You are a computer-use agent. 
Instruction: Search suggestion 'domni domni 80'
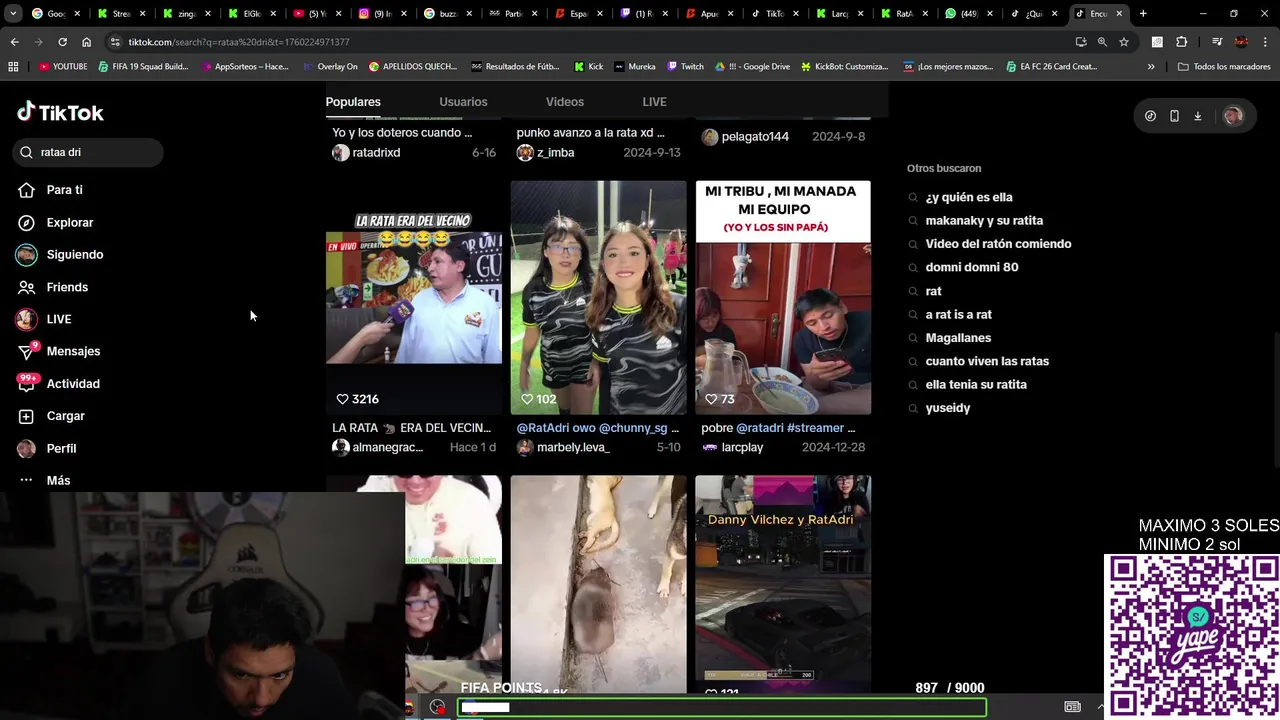point(972,267)
